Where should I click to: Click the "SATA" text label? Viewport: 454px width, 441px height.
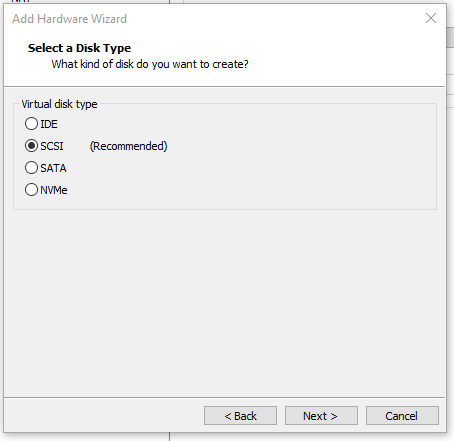(x=53, y=168)
